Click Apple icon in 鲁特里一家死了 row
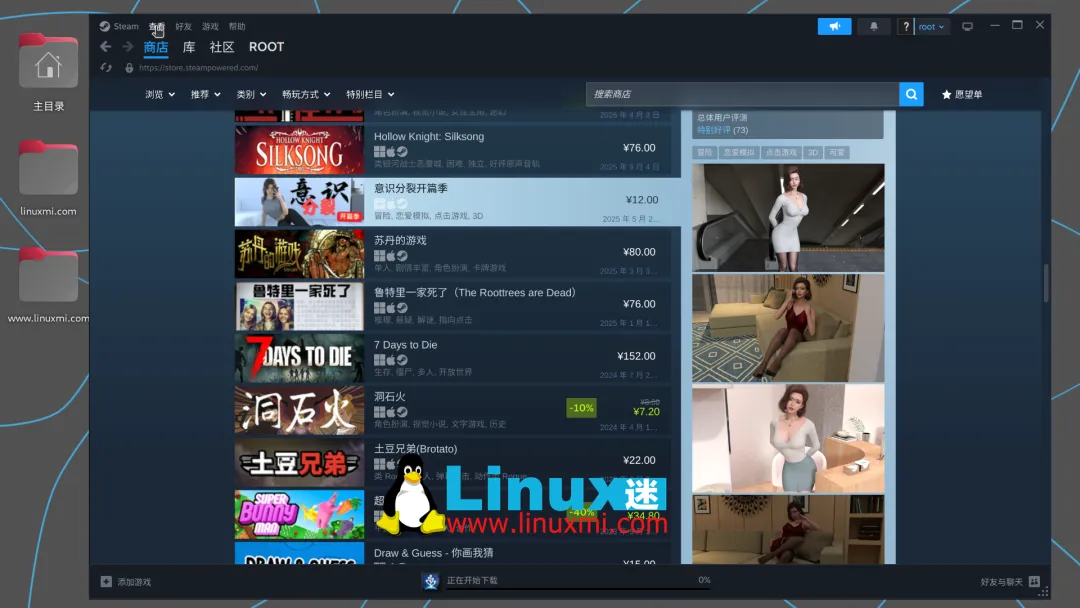Image resolution: width=1080 pixels, height=608 pixels. 391,308
